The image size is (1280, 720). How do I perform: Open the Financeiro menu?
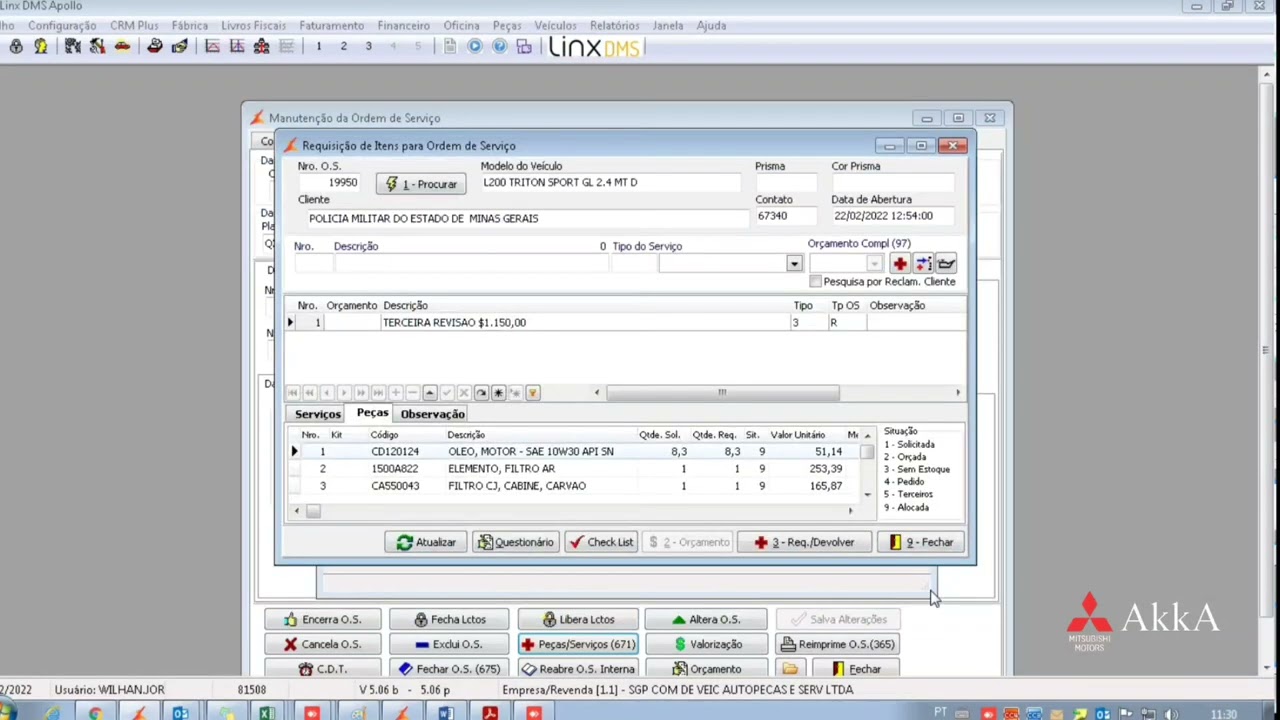click(x=403, y=25)
